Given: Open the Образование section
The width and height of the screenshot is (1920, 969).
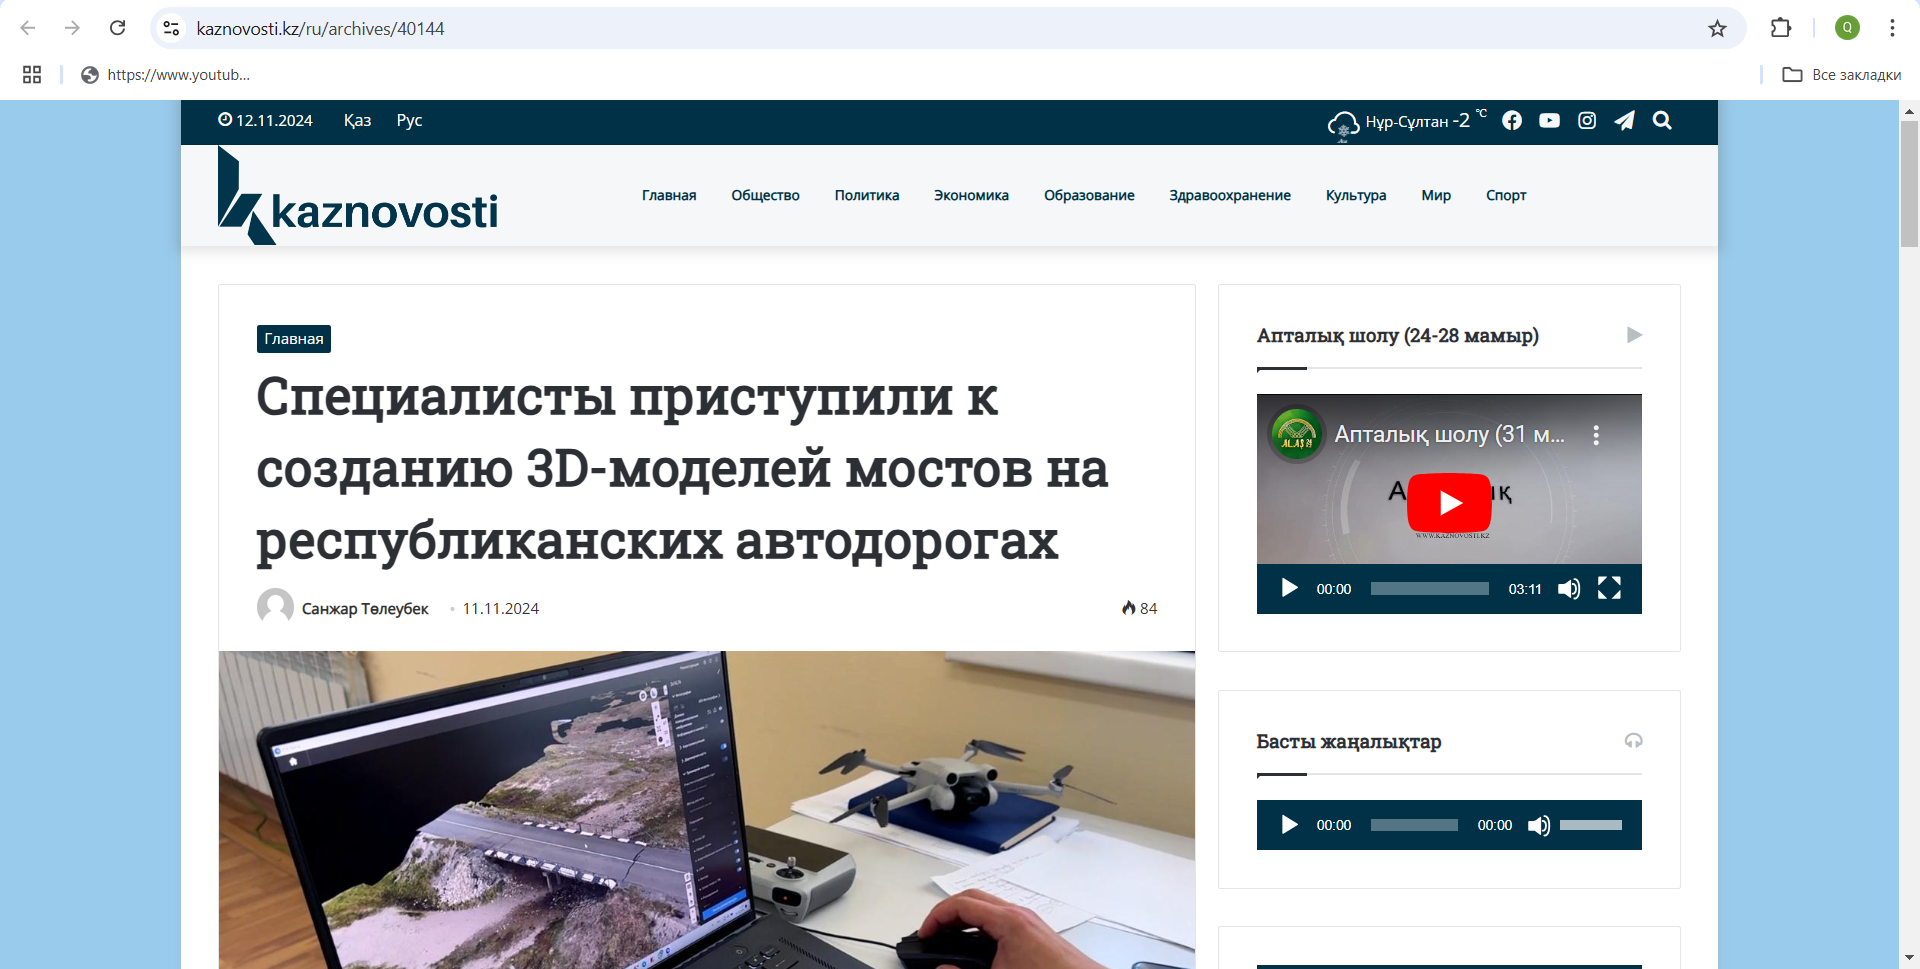Looking at the screenshot, I should tap(1089, 195).
